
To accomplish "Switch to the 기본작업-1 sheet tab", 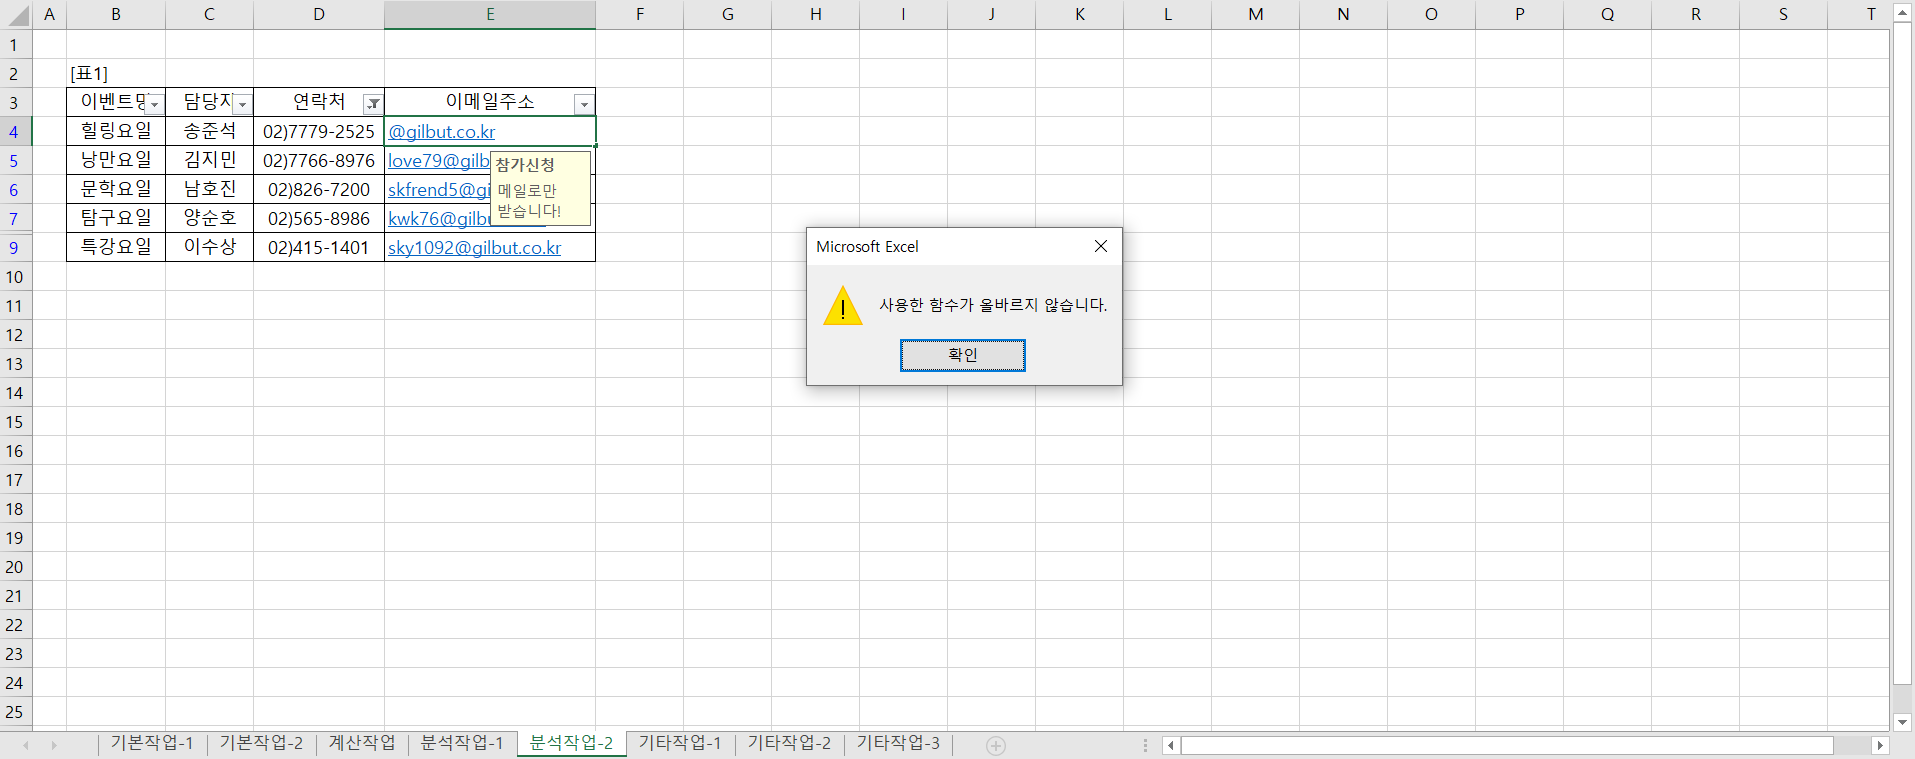I will tap(152, 743).
